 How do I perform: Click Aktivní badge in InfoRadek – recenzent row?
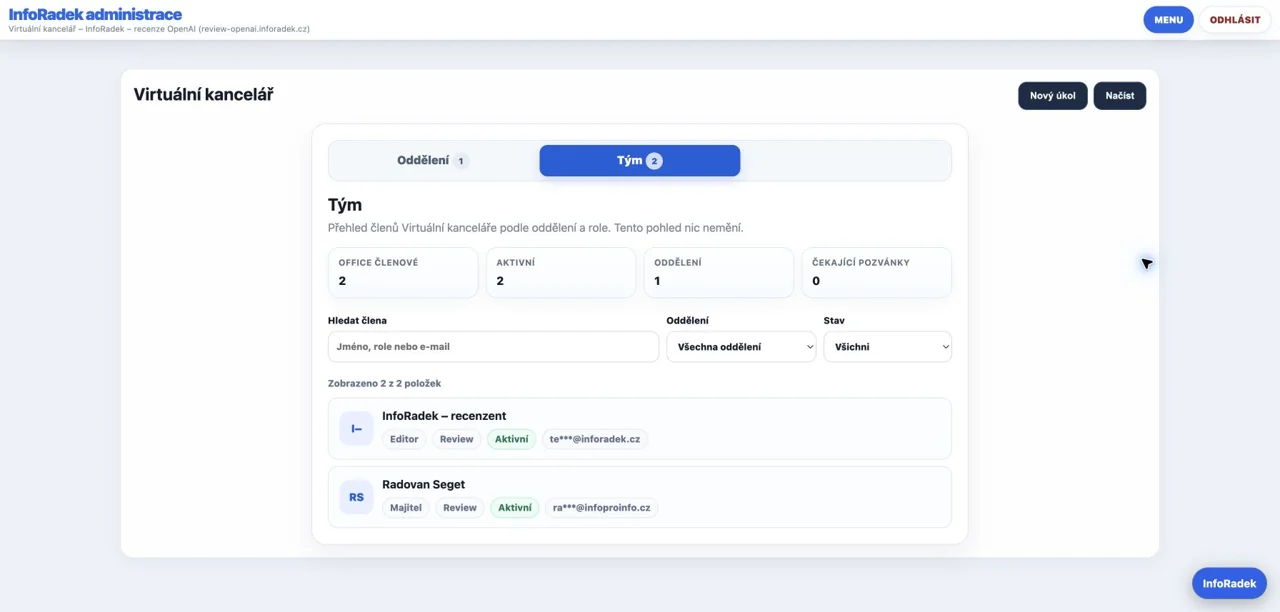512,439
